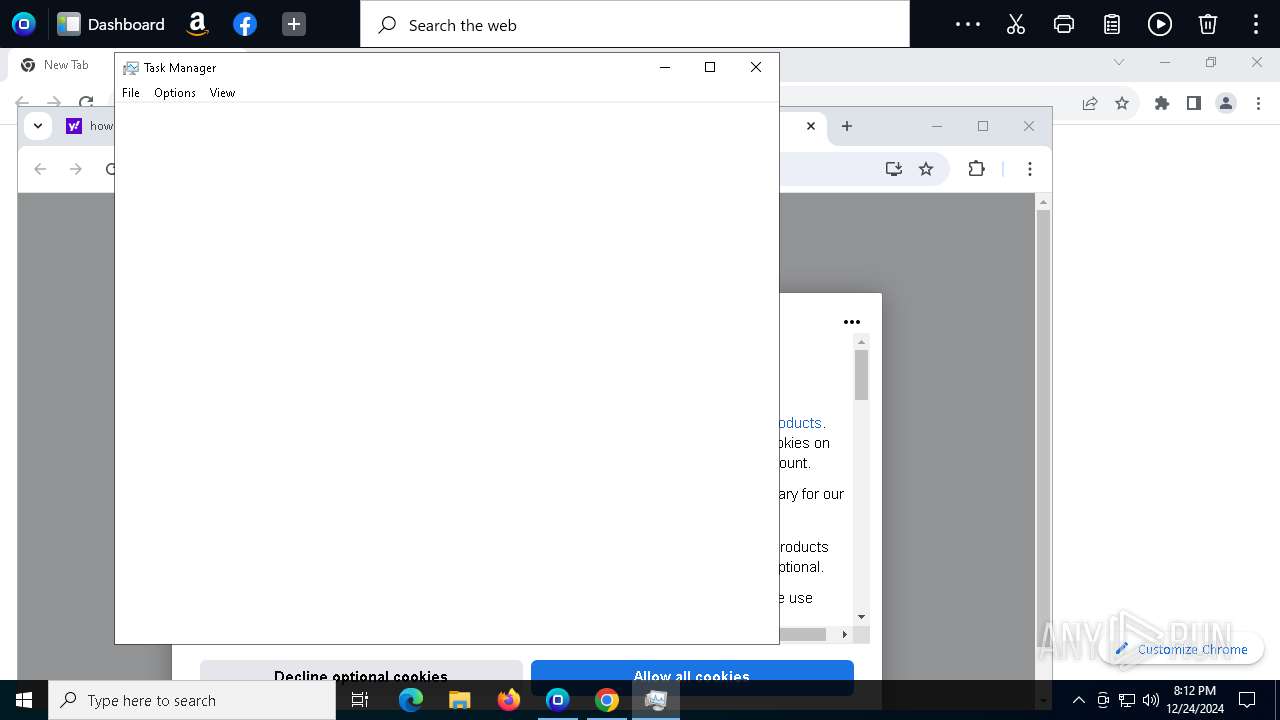Open a new tab in Chrome window
The height and width of the screenshot is (720, 1280).
[847, 126]
